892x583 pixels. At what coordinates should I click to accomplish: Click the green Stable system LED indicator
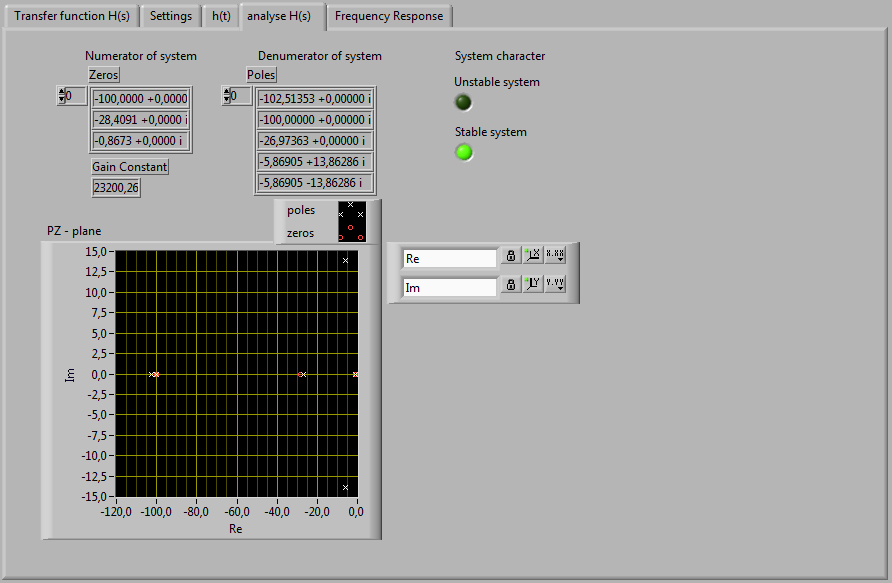pyautogui.click(x=464, y=152)
